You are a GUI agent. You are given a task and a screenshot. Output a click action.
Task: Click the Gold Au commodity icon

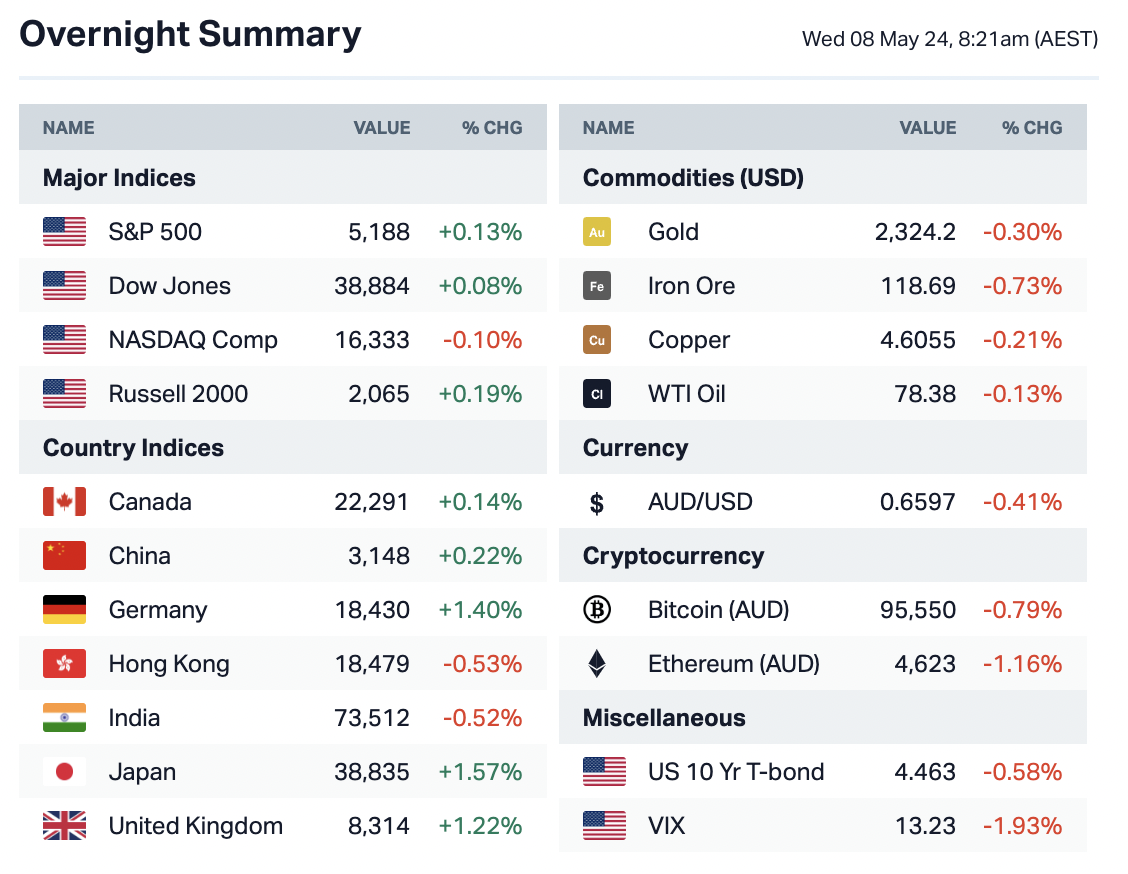coord(597,233)
